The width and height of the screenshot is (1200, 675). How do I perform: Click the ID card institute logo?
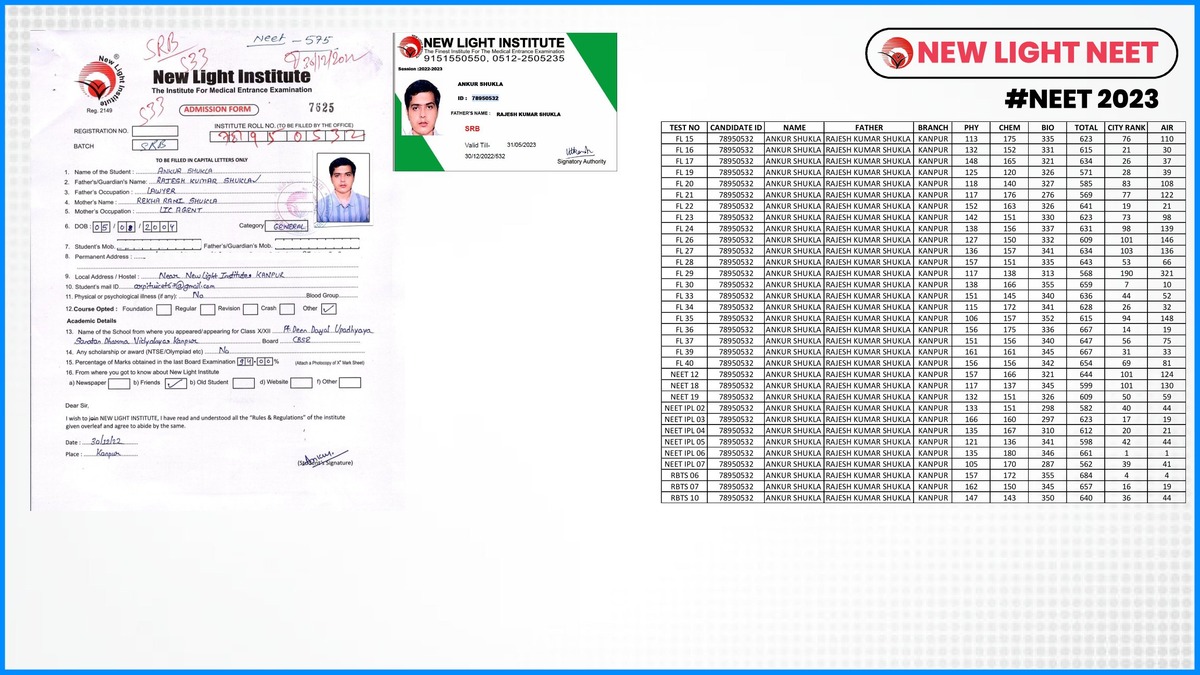pyautogui.click(x=409, y=47)
